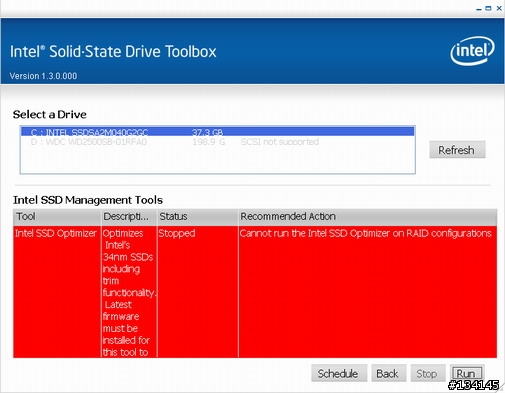Click the 'SCSI not supported' text
Screen dimensions: 505x393
280,142
